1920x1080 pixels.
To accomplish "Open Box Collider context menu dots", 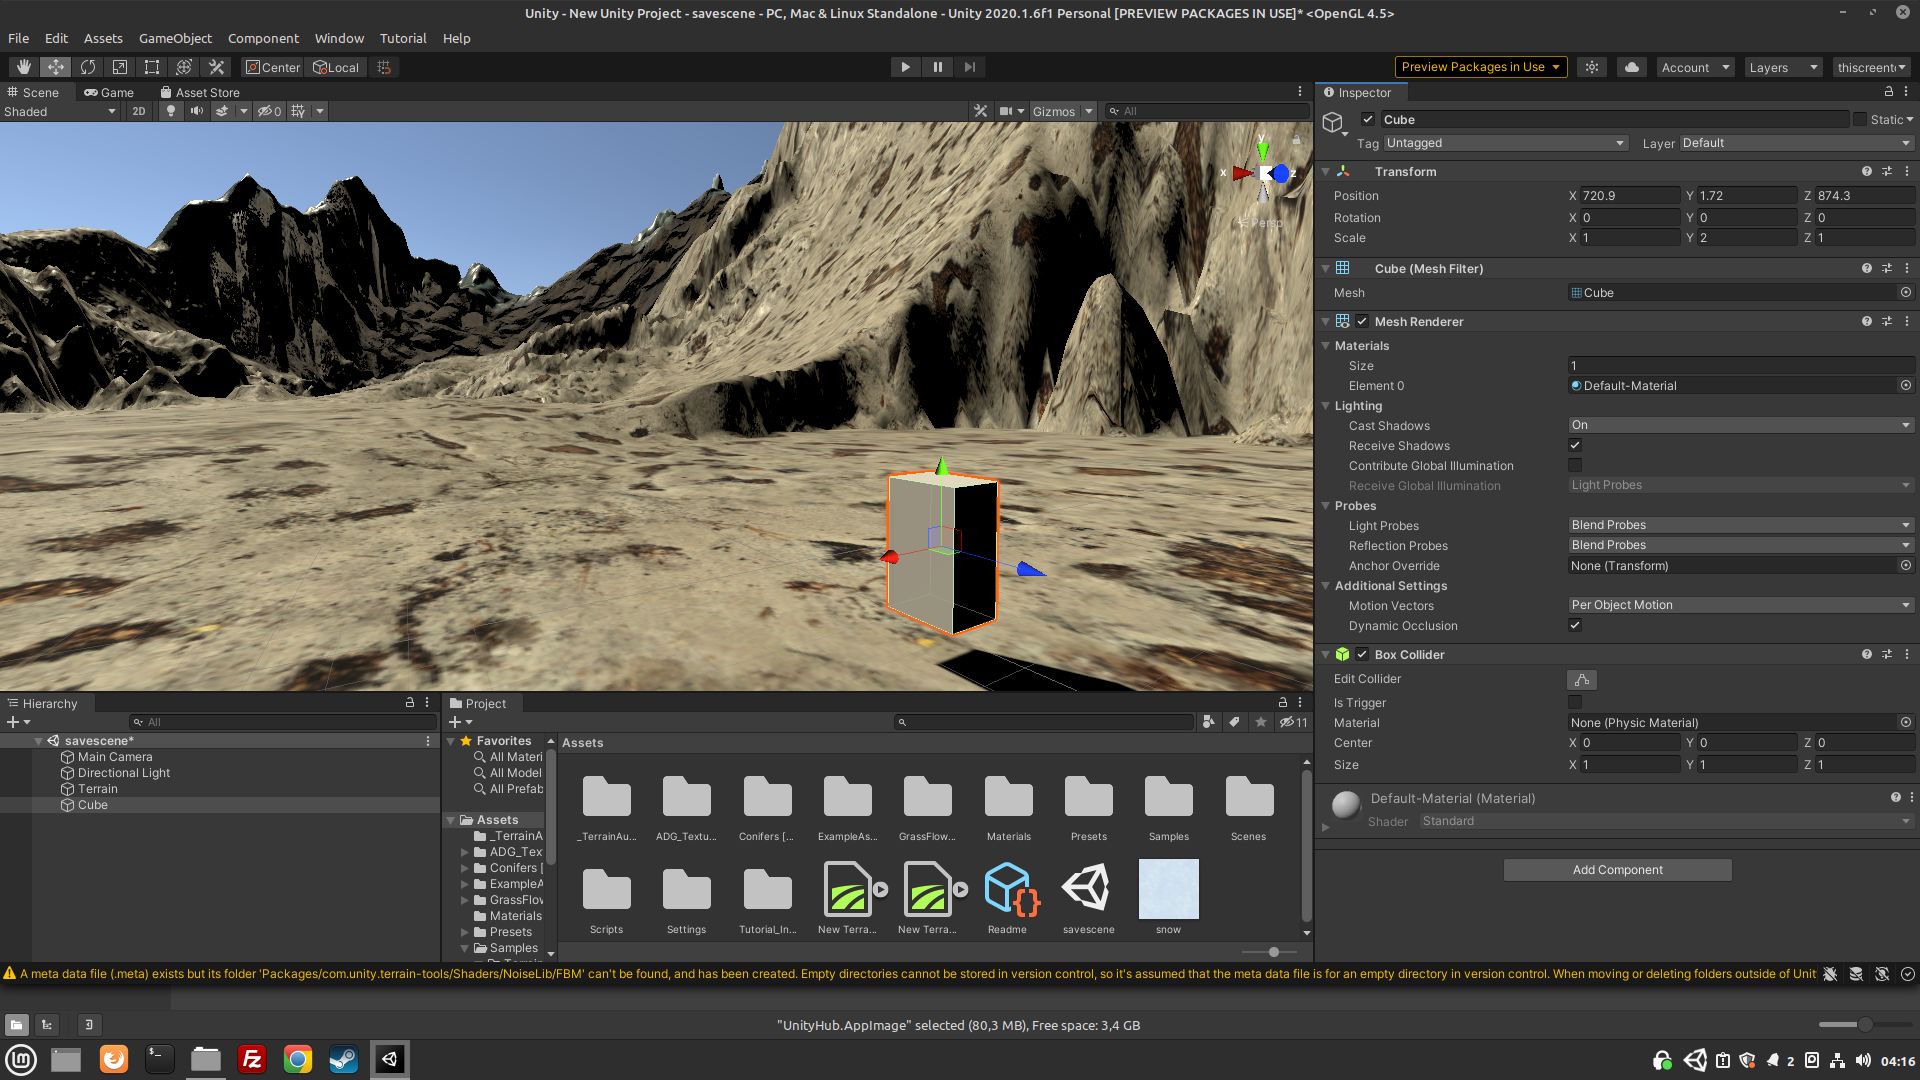I will click(x=1907, y=654).
